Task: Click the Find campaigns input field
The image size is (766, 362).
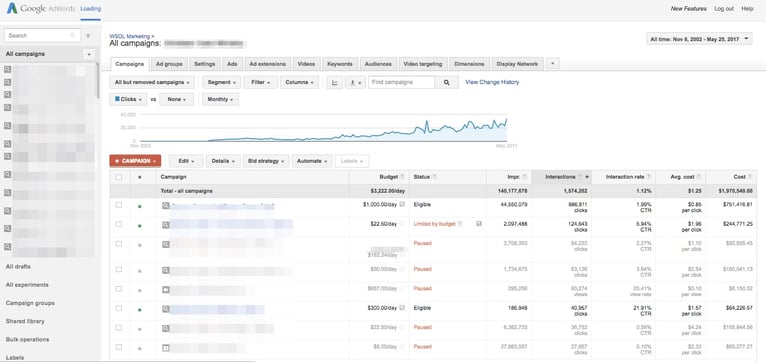Action: pos(401,83)
